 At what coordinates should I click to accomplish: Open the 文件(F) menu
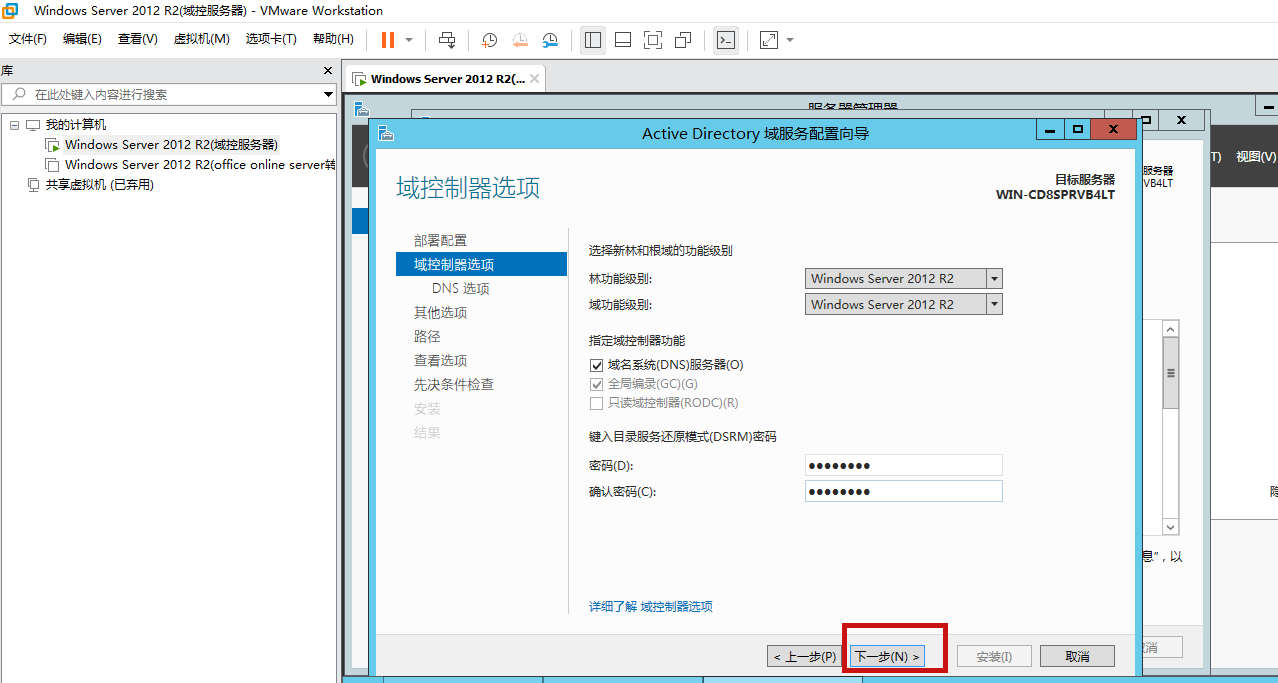click(x=28, y=39)
